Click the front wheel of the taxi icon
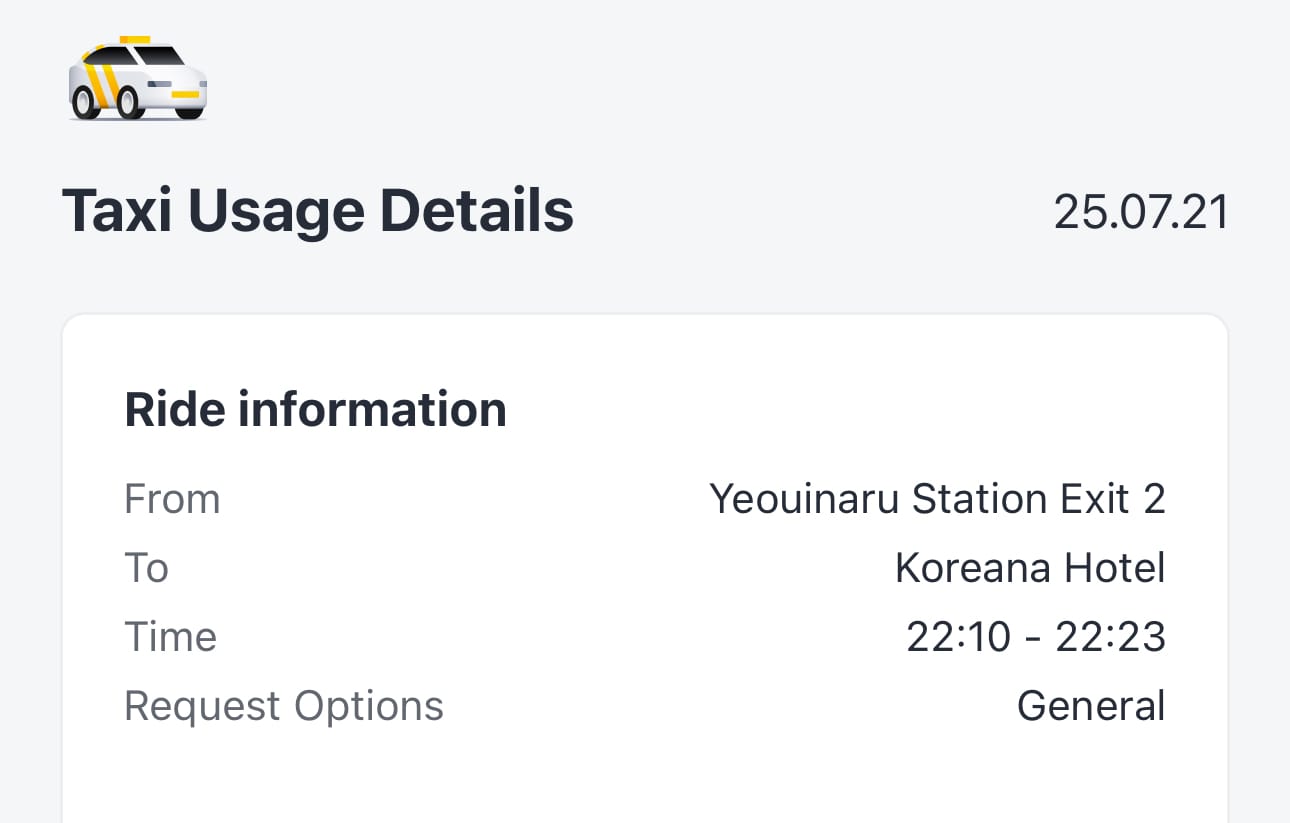This screenshot has width=1290, height=823. pyautogui.click(x=85, y=101)
